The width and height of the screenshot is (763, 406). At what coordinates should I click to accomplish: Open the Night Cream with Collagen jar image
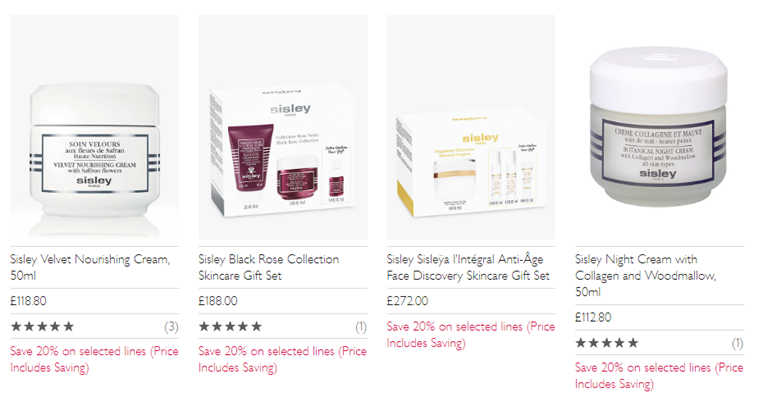659,127
